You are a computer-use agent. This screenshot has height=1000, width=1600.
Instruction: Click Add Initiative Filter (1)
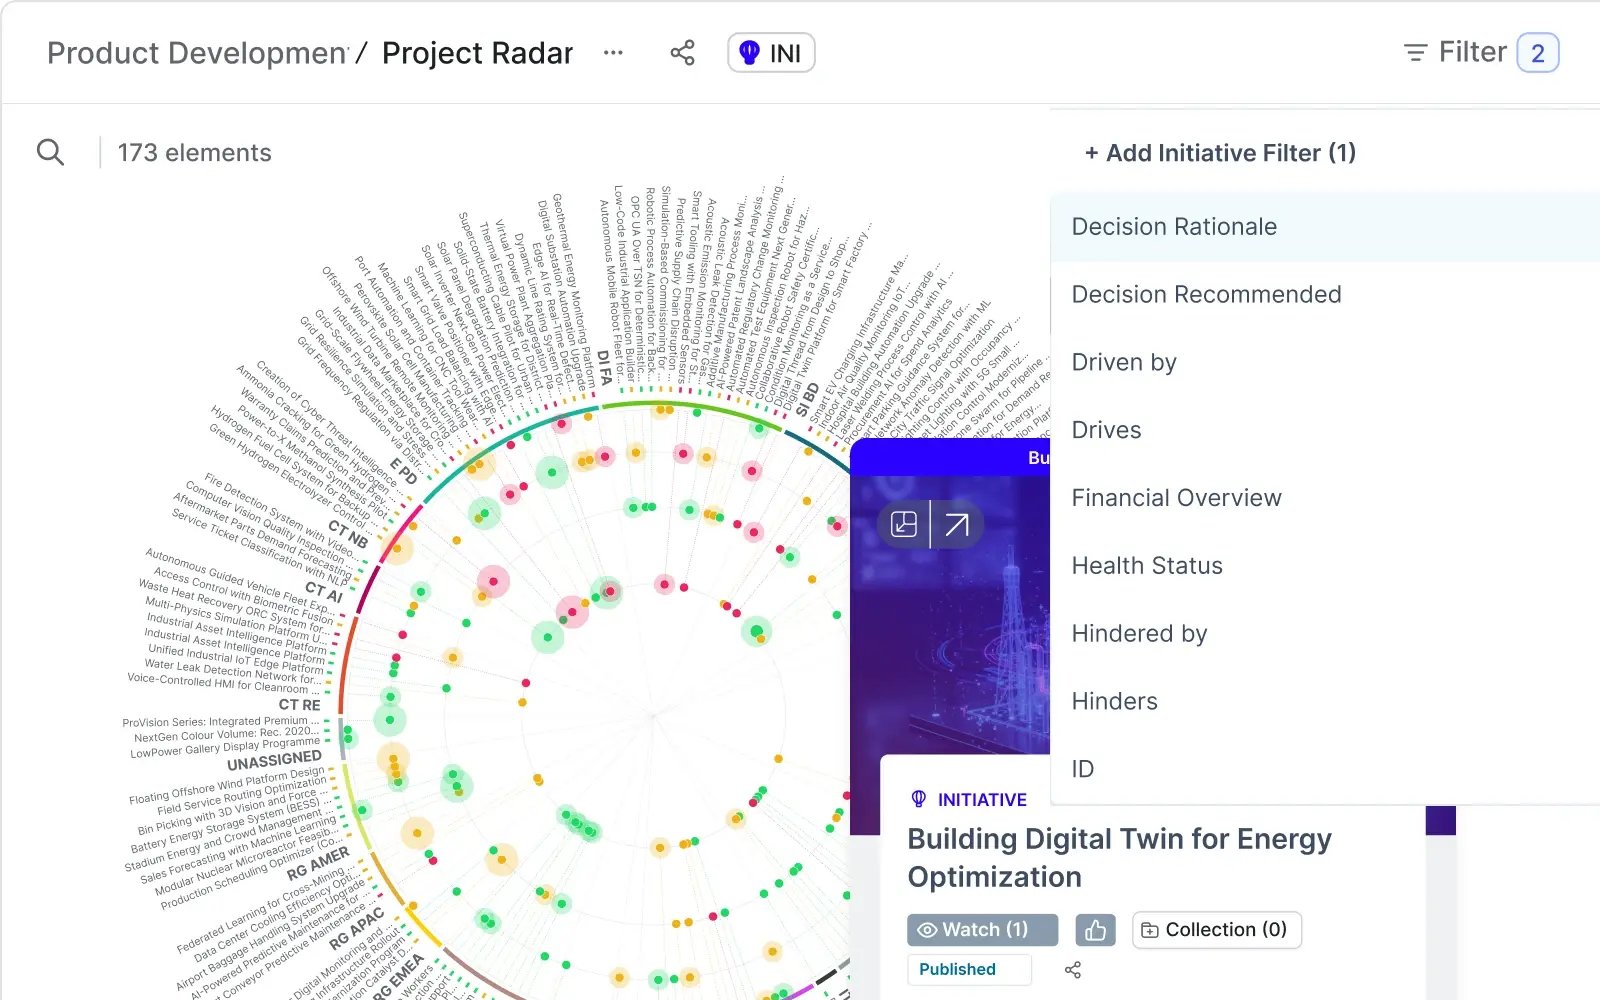click(1220, 153)
